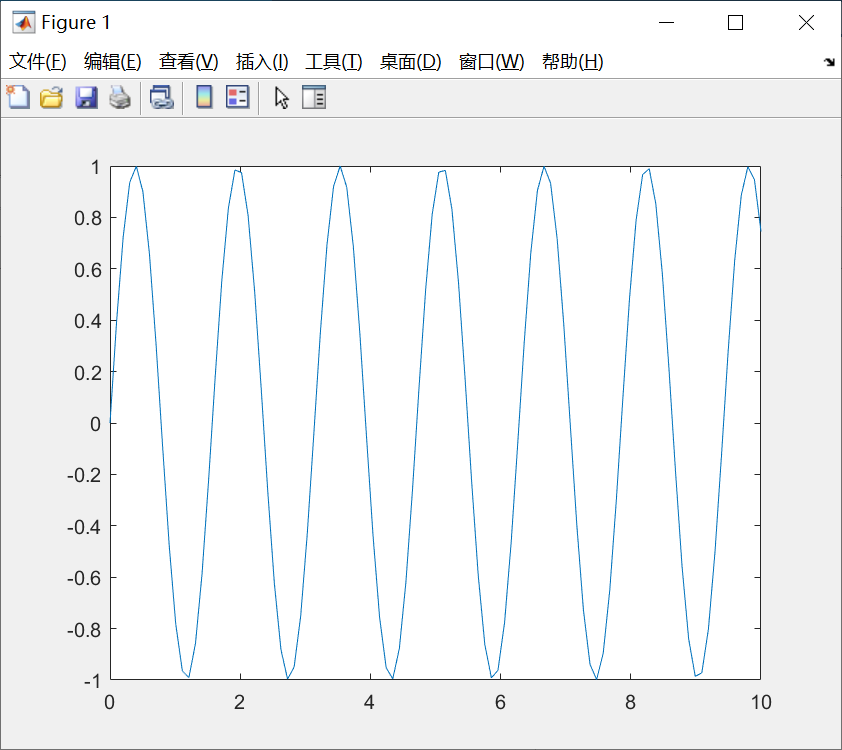Create a new figure
This screenshot has height=750, width=842.
(x=17, y=97)
